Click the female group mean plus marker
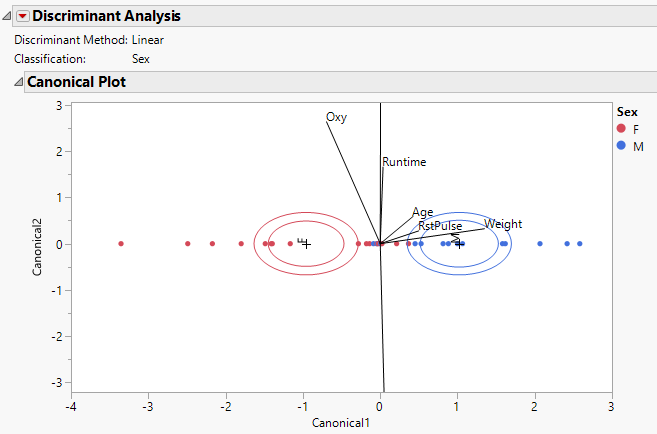657x434 pixels. pos(307,244)
